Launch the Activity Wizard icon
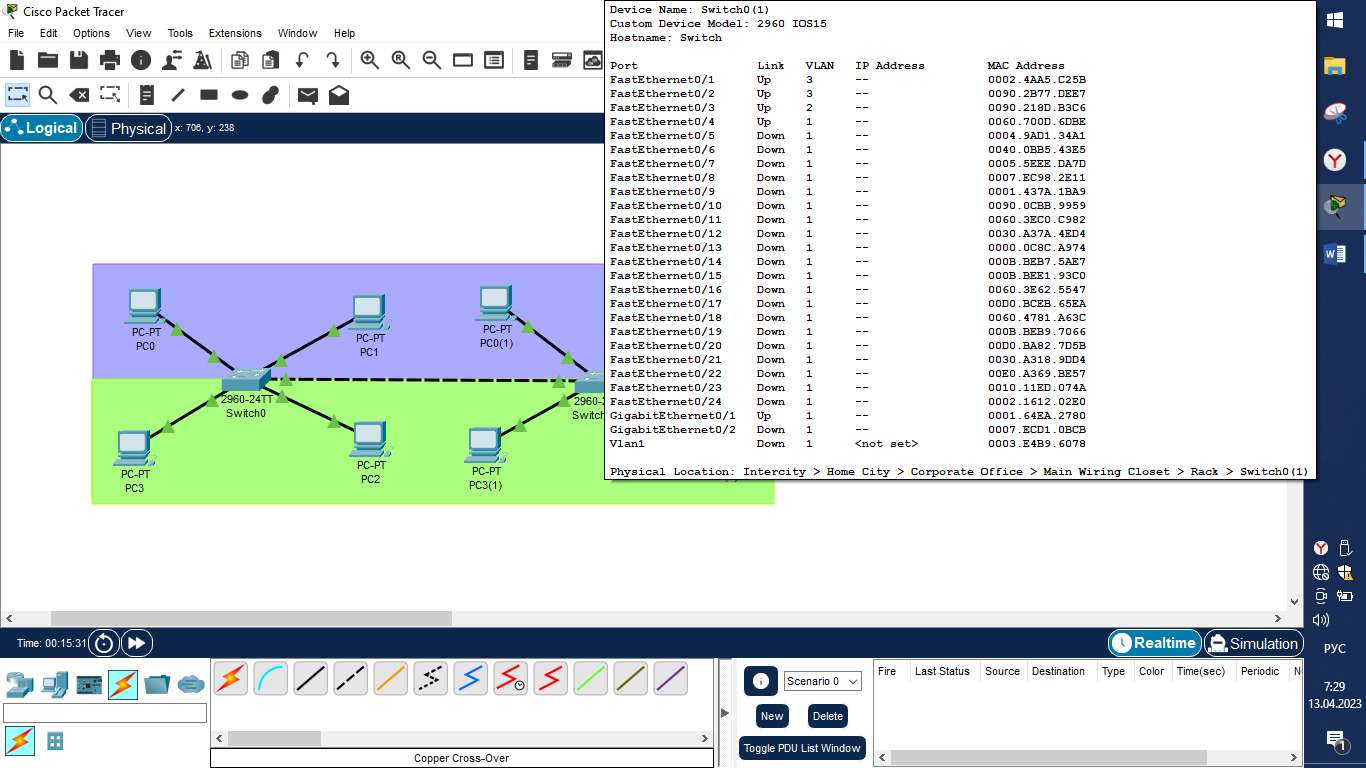The height and width of the screenshot is (768, 1366). [x=202, y=60]
